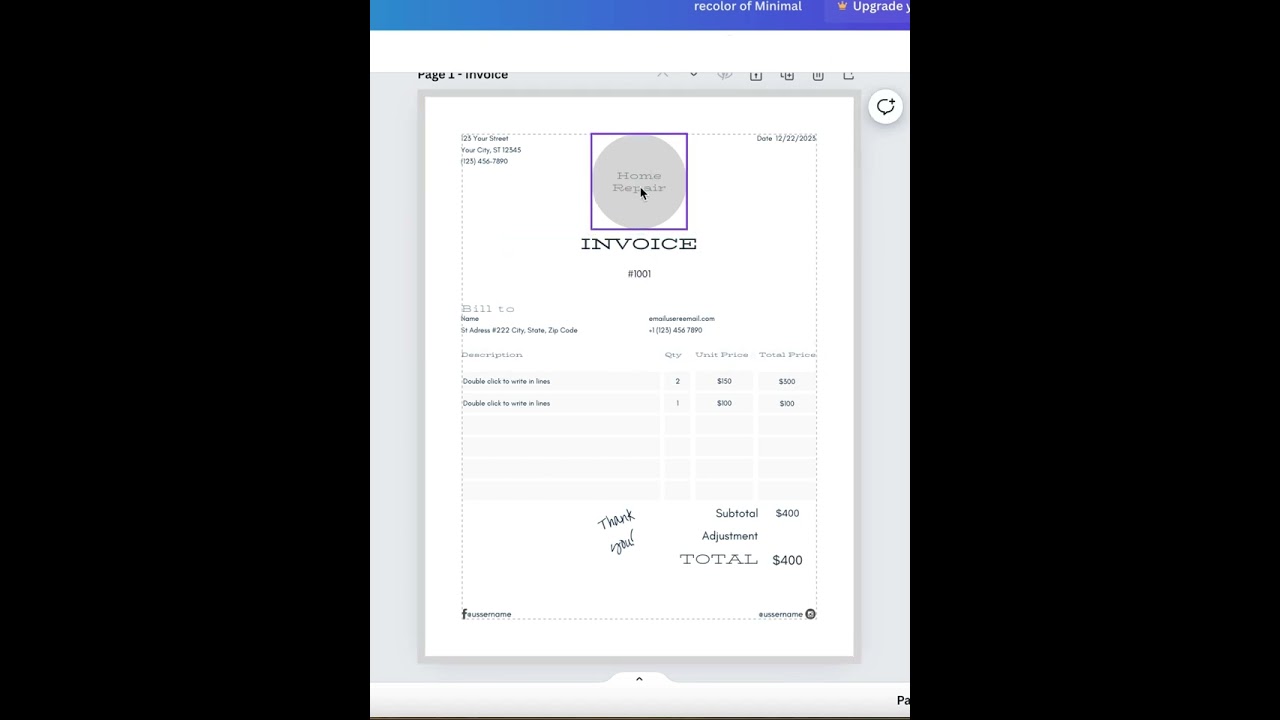The height and width of the screenshot is (720, 1280).
Task: Click the Thank you handwritten graphic
Action: [x=618, y=531]
